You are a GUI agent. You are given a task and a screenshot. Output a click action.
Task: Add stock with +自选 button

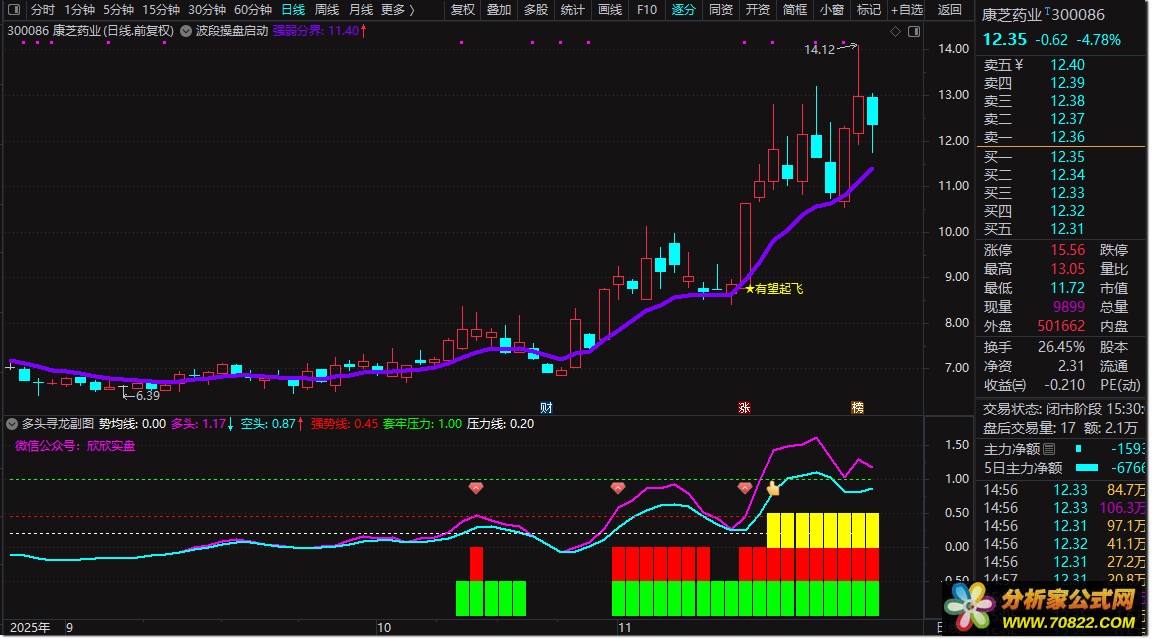(907, 10)
